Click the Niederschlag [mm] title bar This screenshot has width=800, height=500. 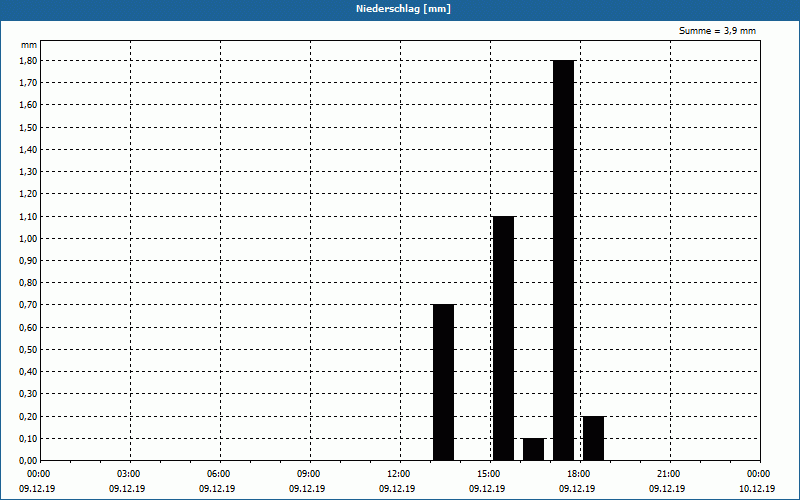click(x=400, y=9)
